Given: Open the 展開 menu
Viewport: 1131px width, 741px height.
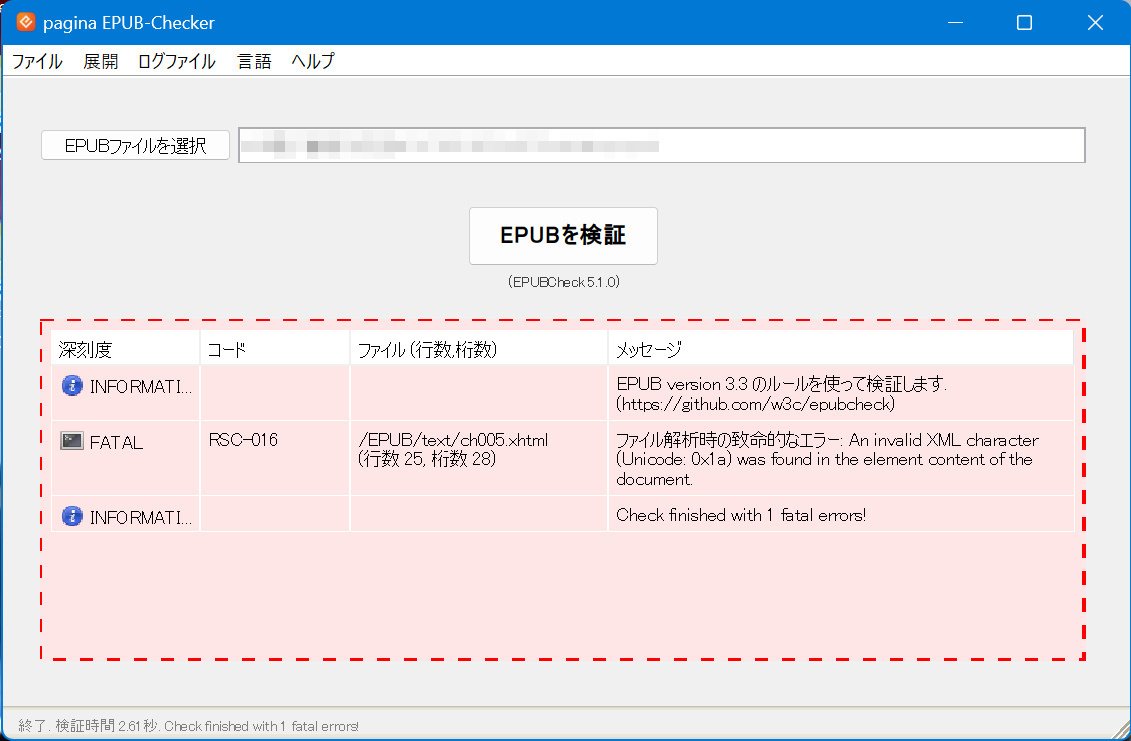Looking at the screenshot, I should (x=100, y=61).
